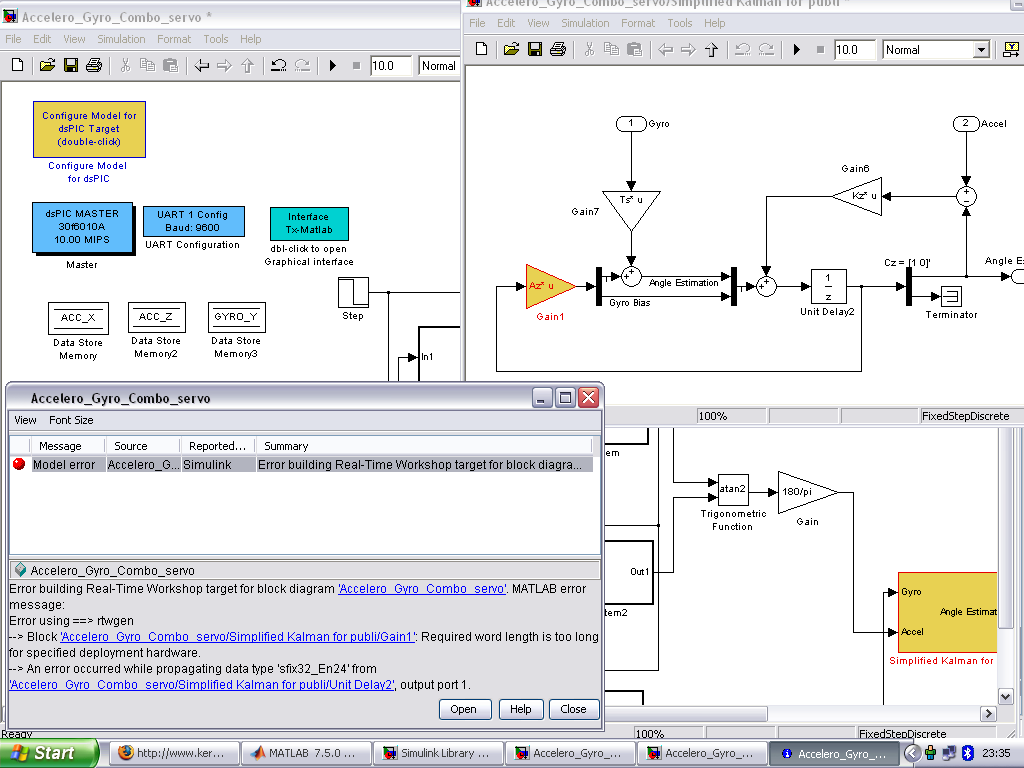Click the Open button in error dialog
1024x768 pixels.
[463, 709]
